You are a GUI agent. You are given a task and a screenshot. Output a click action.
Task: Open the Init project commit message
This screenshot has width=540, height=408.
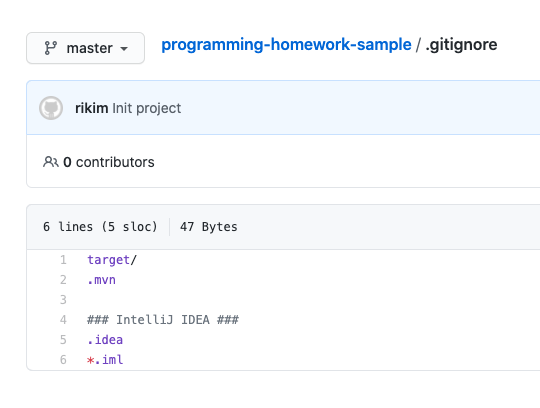[146, 108]
